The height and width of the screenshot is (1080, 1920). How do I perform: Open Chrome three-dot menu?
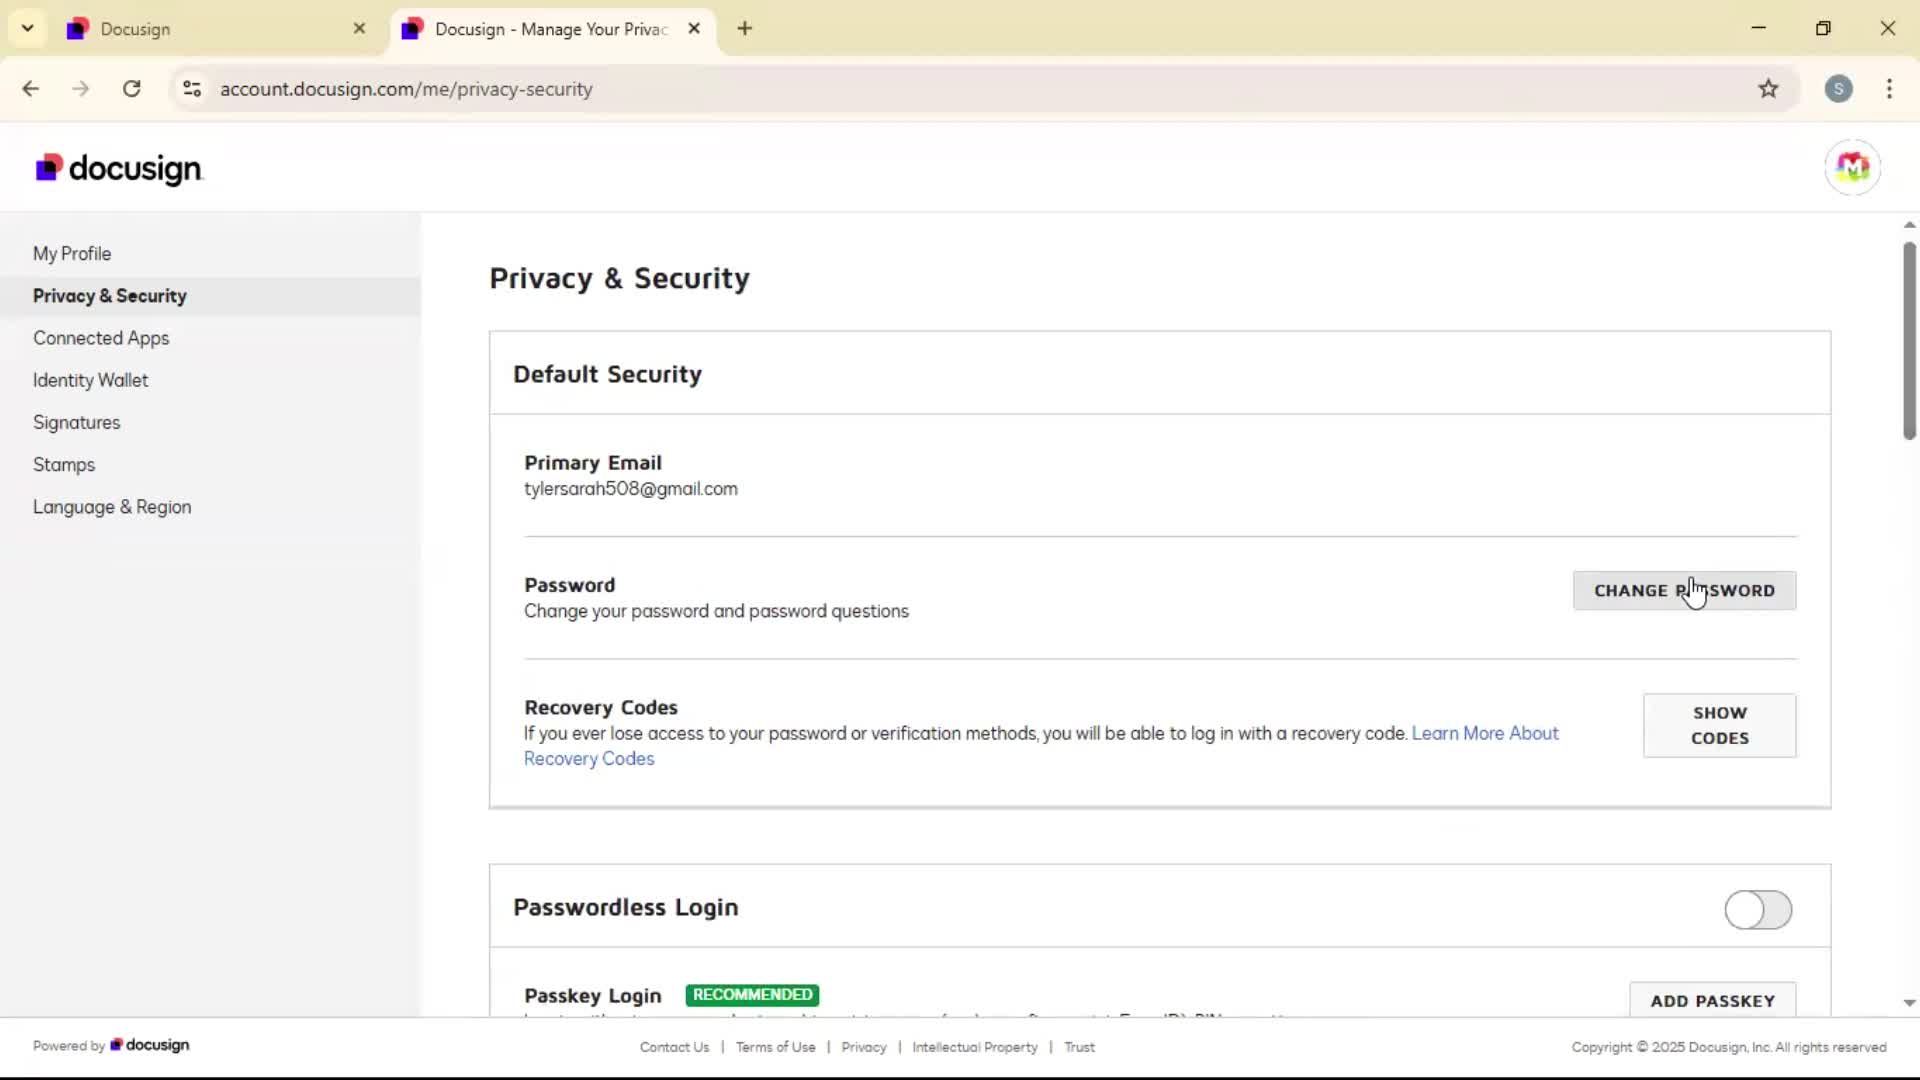coord(1889,89)
